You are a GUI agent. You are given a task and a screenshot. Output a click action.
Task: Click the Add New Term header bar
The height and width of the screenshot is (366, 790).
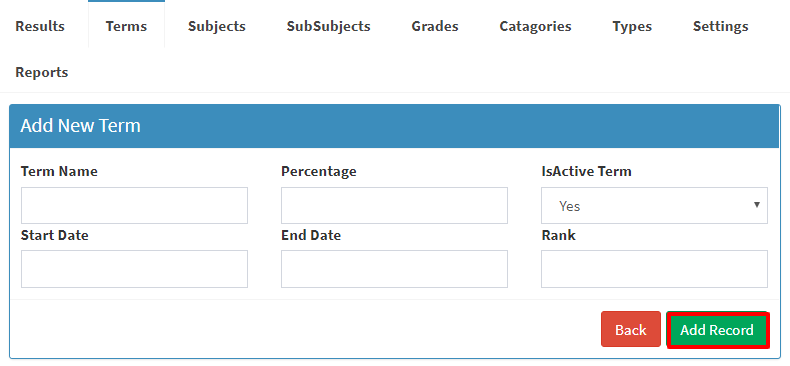click(394, 126)
